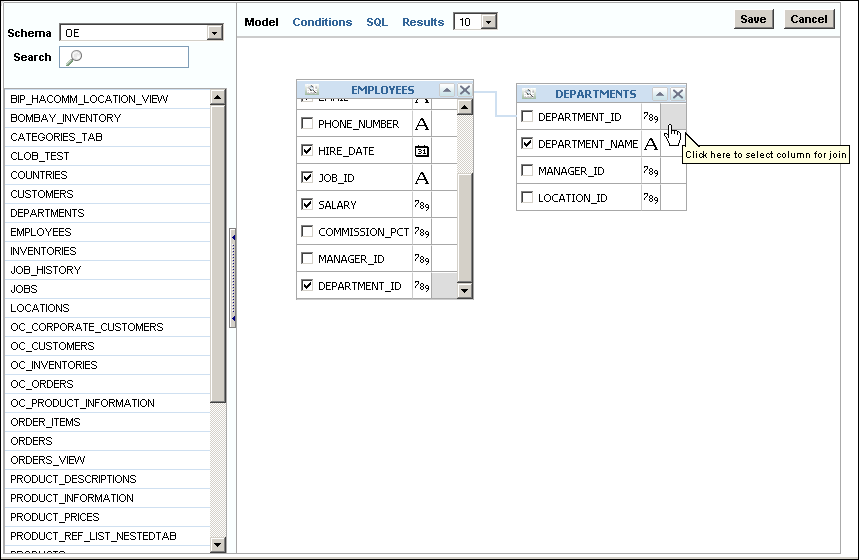
Task: Select CATEGORIES_TAB in table list
Action: (107, 137)
